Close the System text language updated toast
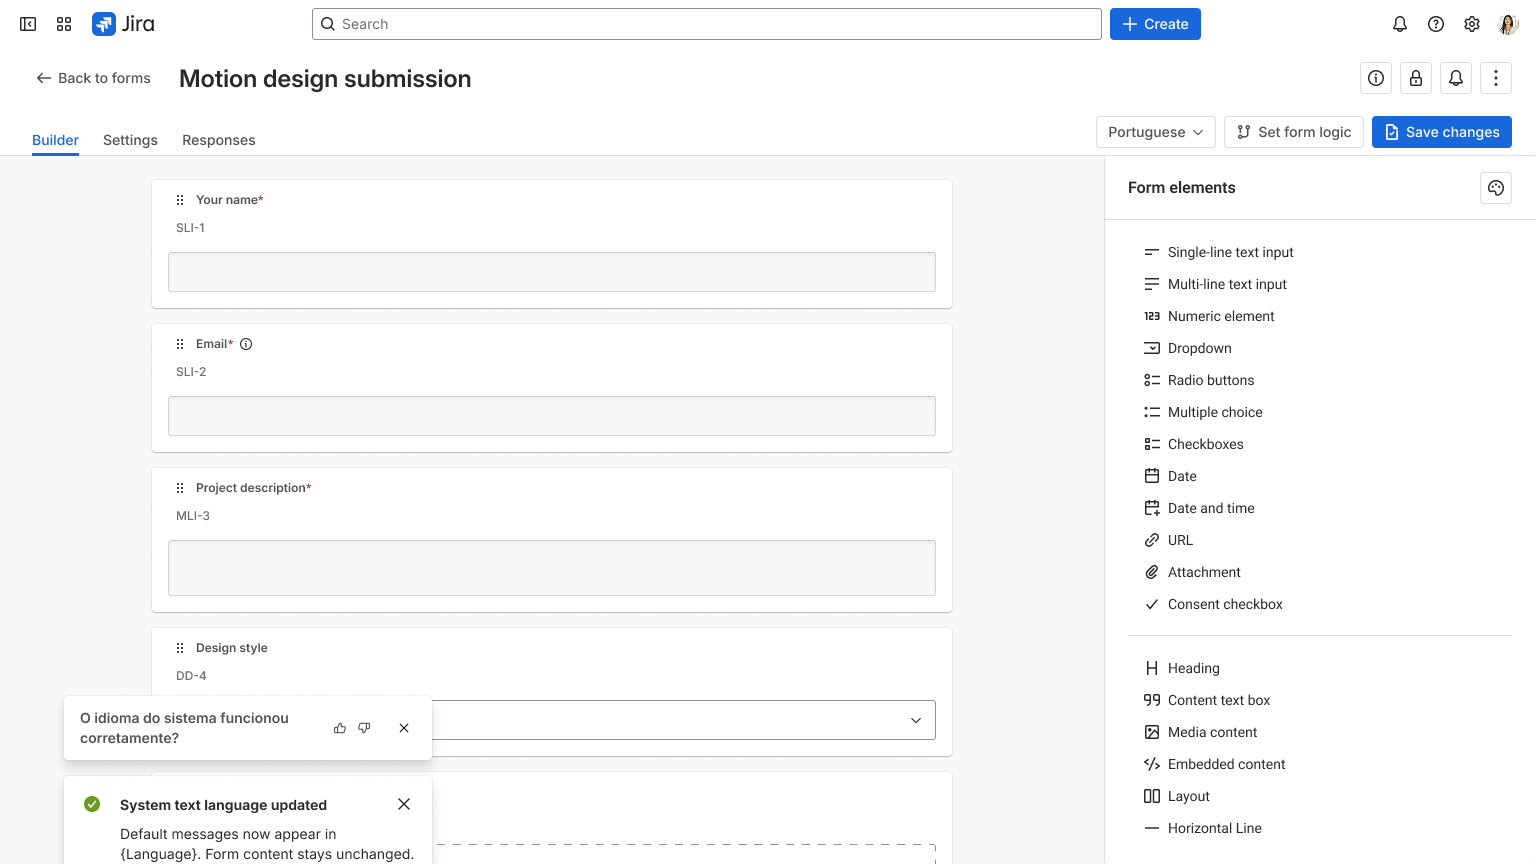 (404, 804)
